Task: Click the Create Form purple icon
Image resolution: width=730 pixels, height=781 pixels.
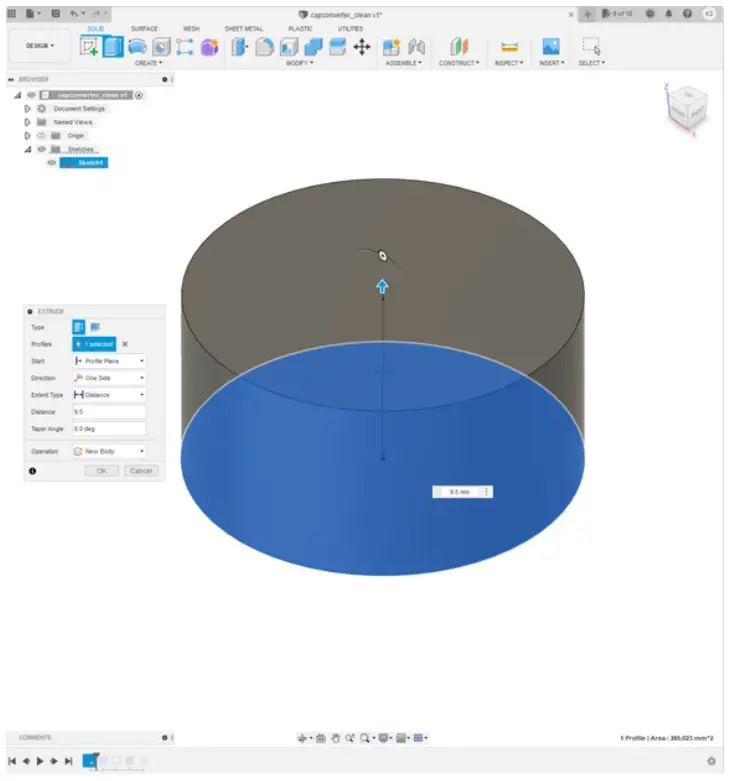Action: [210, 47]
